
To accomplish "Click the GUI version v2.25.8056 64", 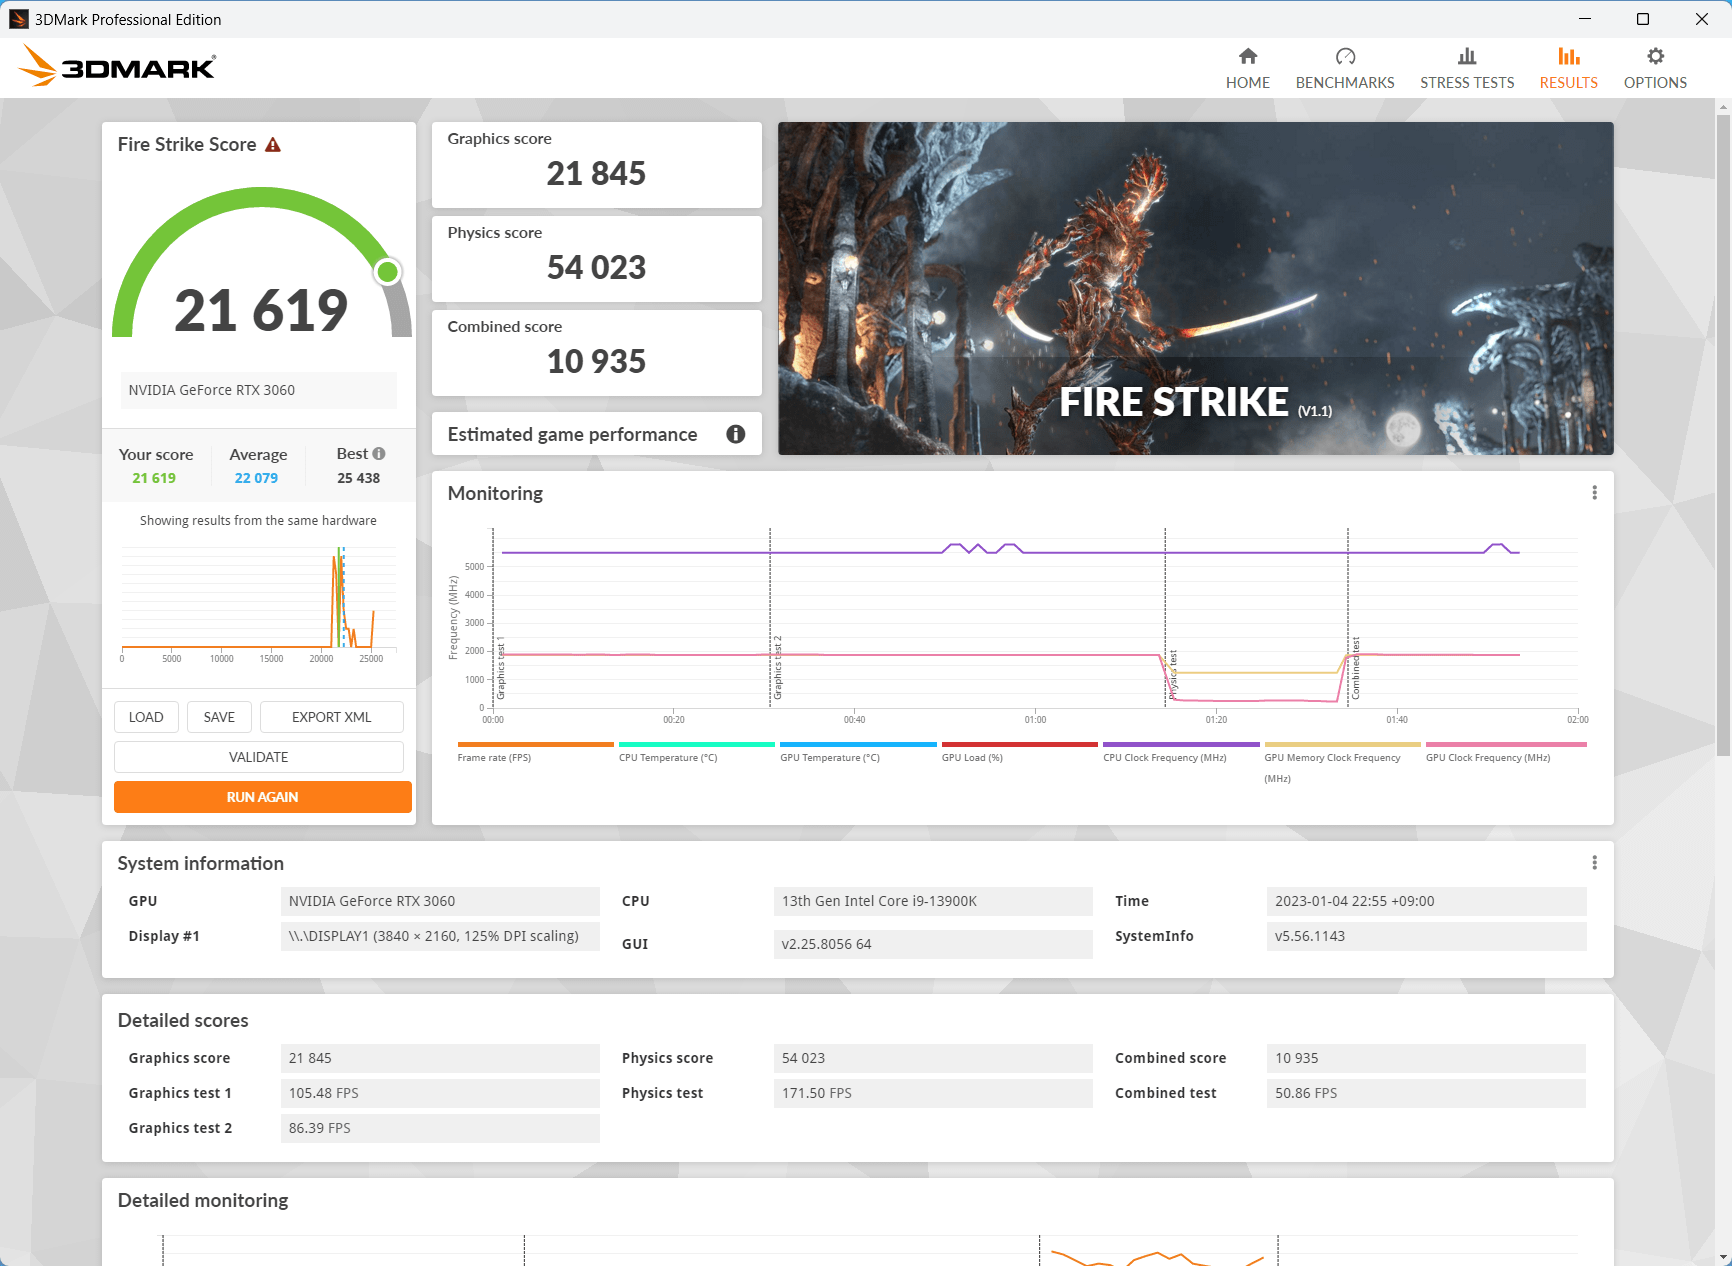I will 933,944.
